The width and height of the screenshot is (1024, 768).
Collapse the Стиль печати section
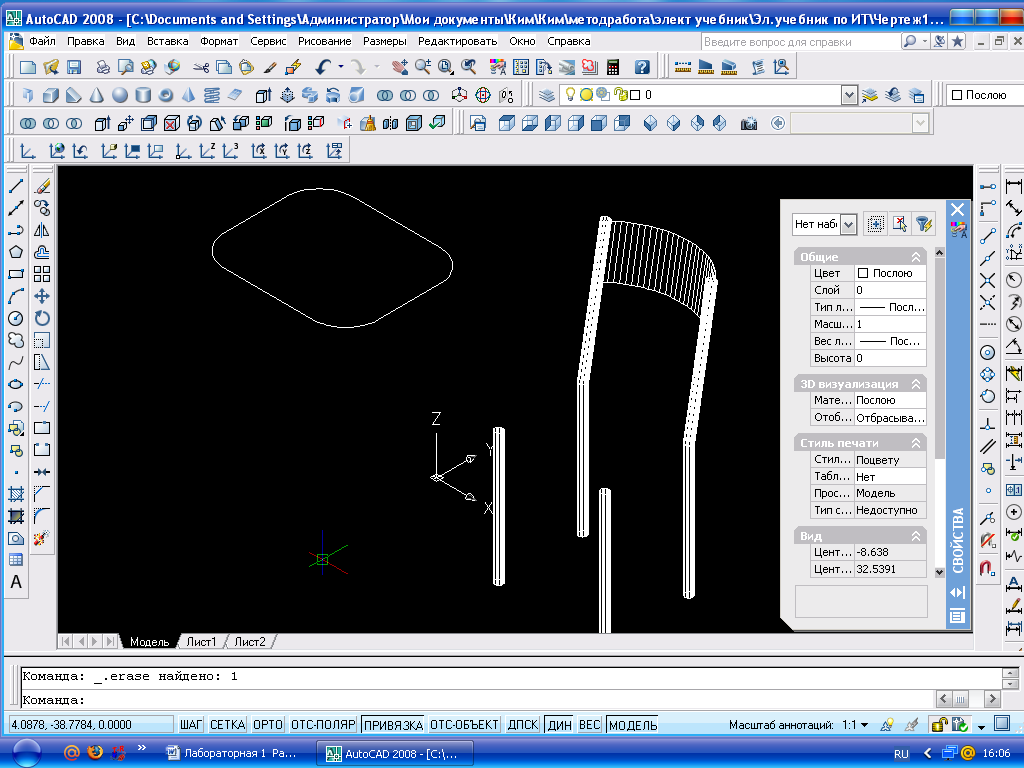pos(916,443)
